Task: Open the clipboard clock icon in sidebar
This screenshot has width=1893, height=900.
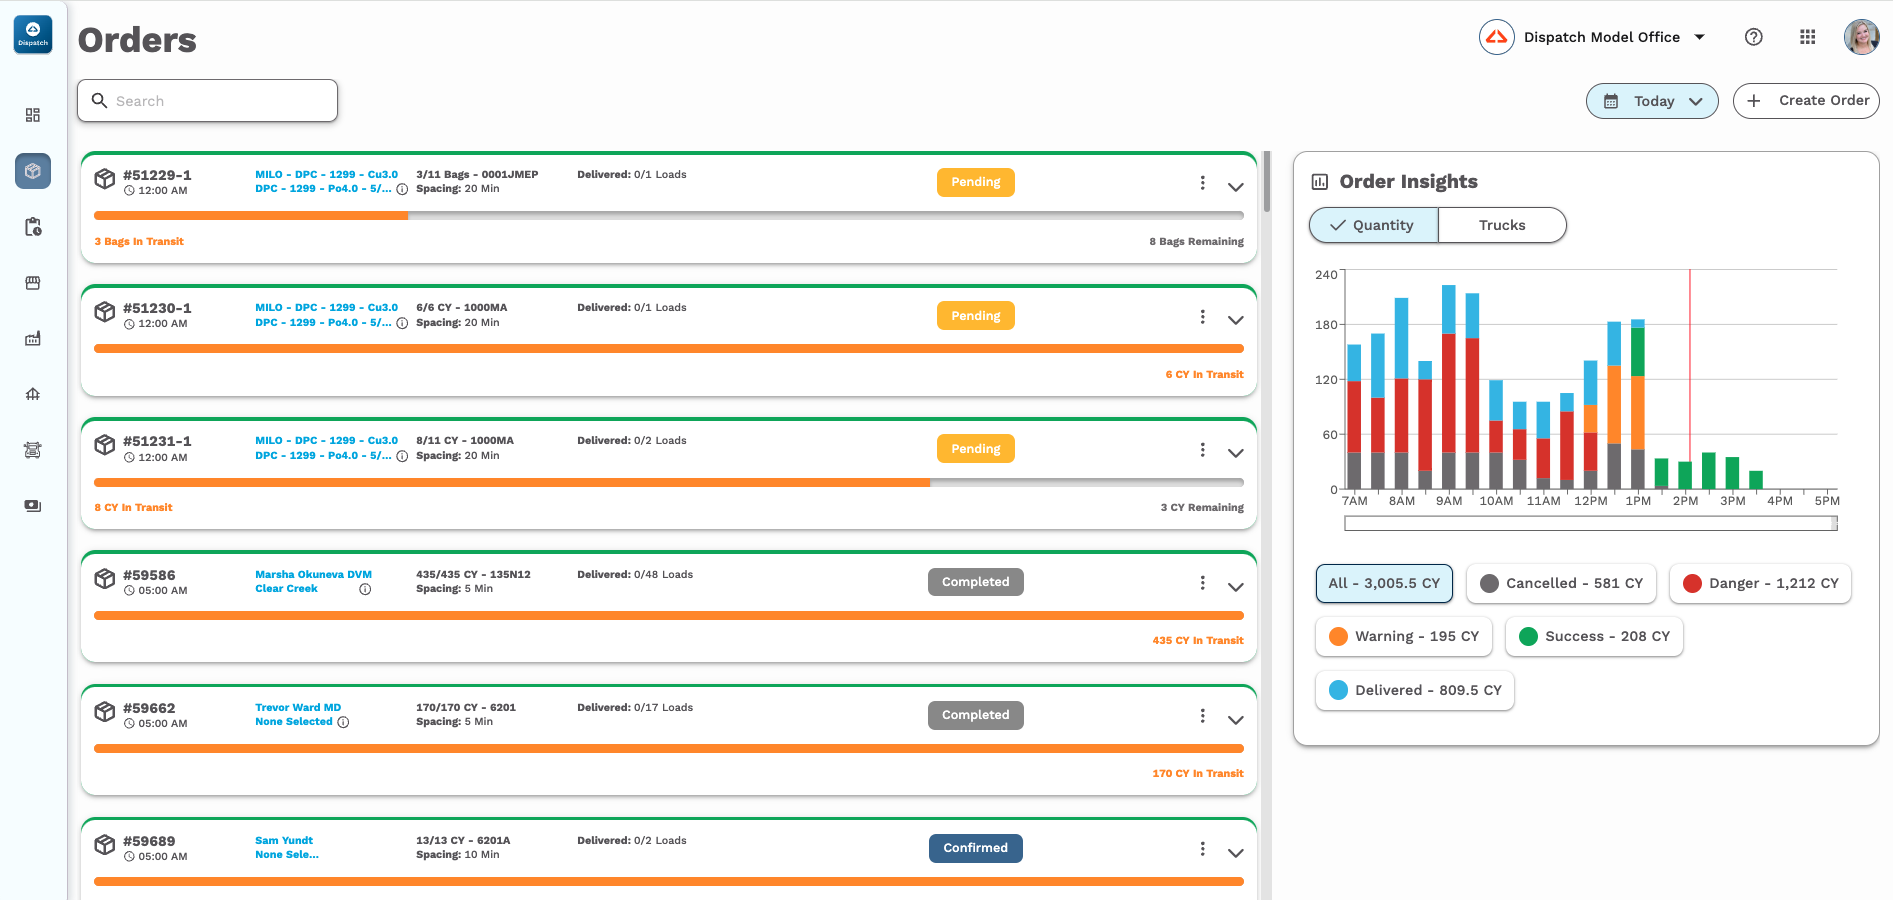Action: pos(33,227)
